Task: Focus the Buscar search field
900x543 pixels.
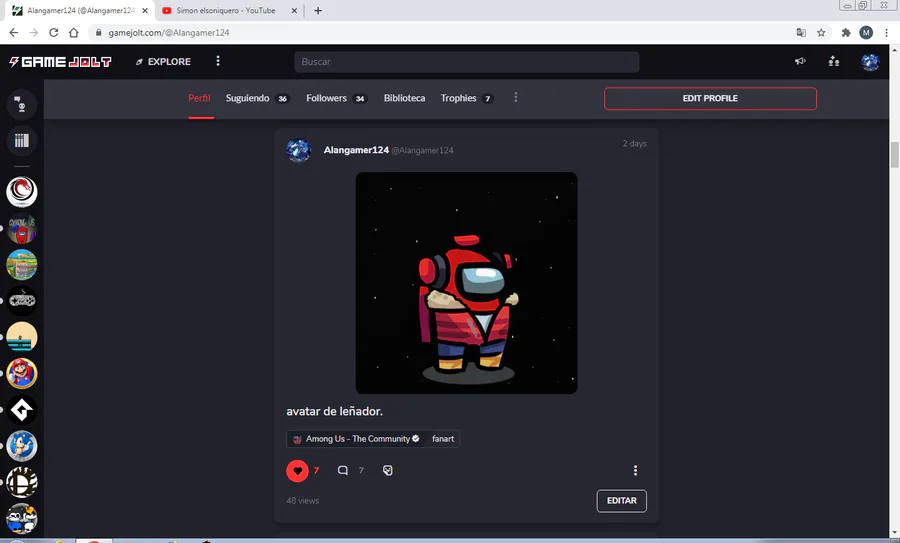Action: [467, 61]
